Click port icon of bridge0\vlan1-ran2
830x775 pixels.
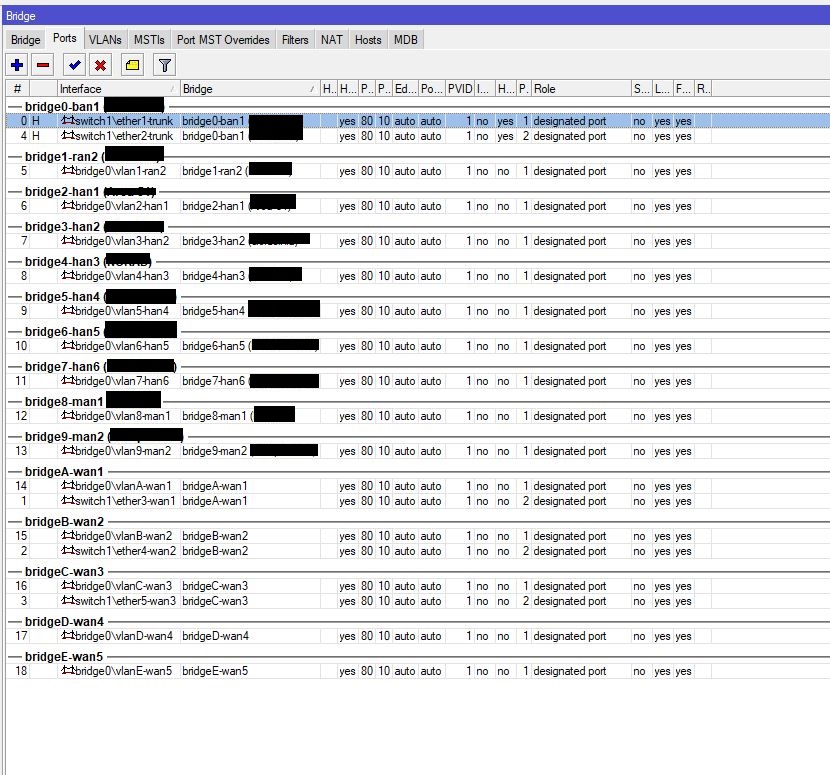(x=68, y=170)
